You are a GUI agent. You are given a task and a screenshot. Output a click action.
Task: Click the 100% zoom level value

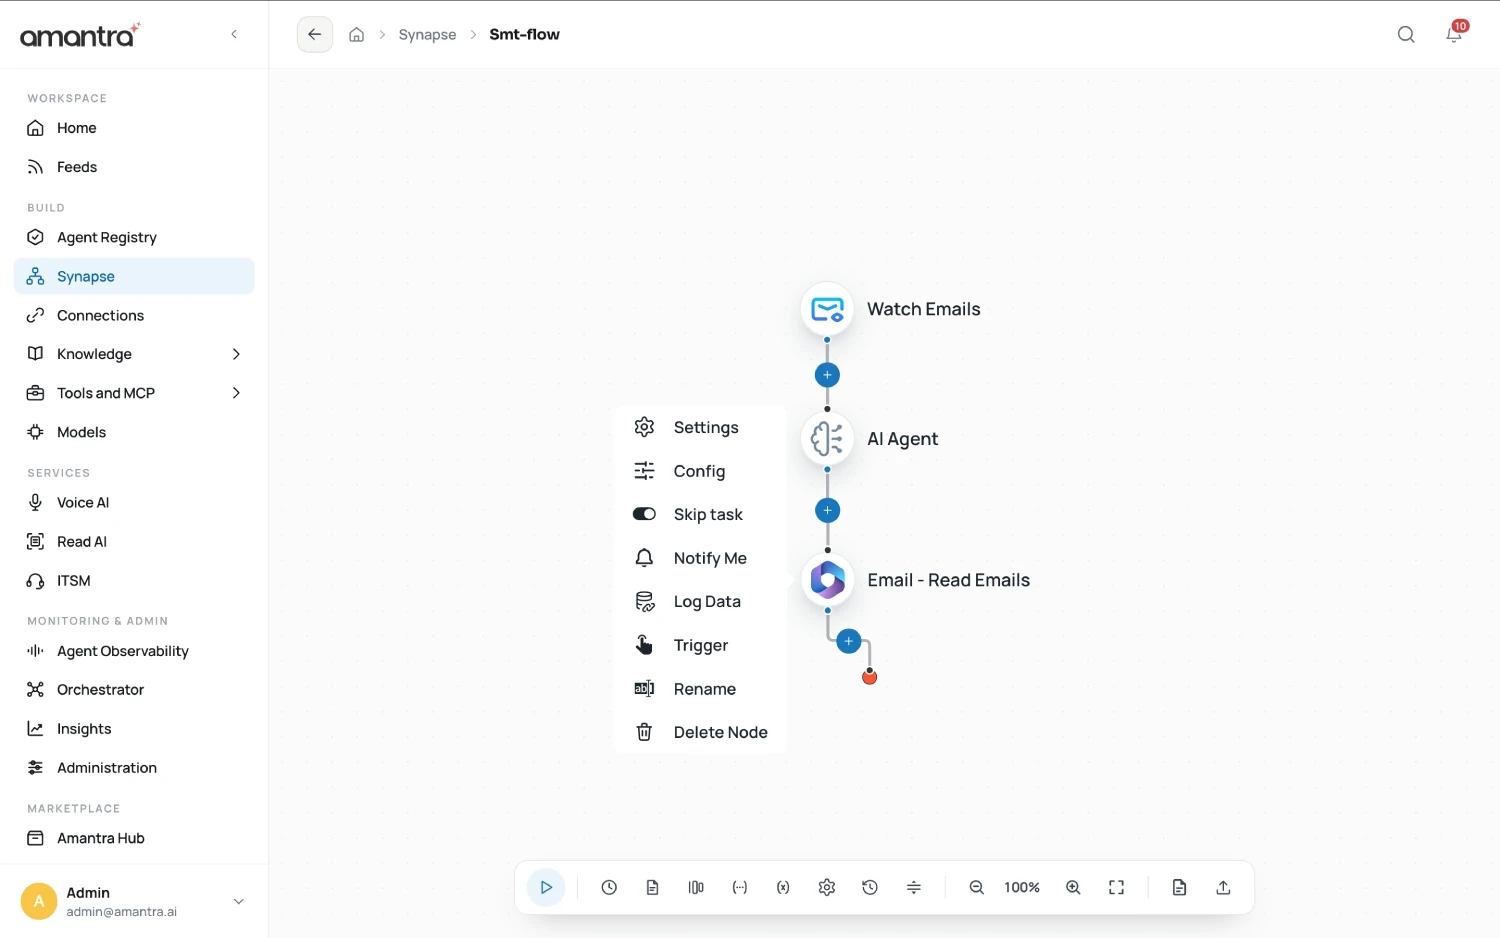(1022, 887)
